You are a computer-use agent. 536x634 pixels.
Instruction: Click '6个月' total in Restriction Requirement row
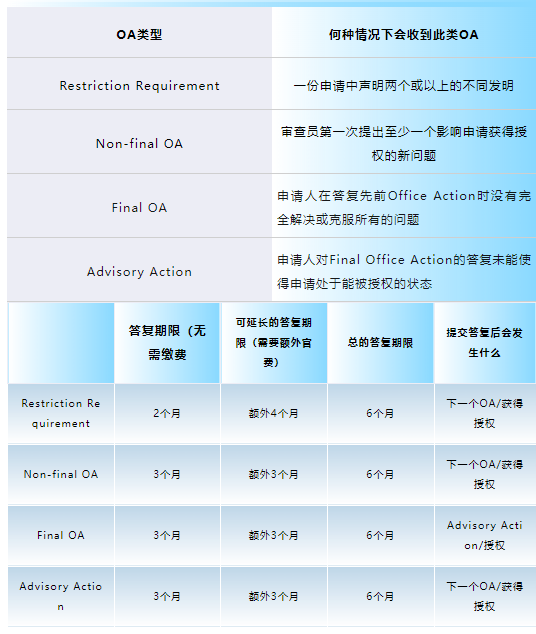(380, 413)
